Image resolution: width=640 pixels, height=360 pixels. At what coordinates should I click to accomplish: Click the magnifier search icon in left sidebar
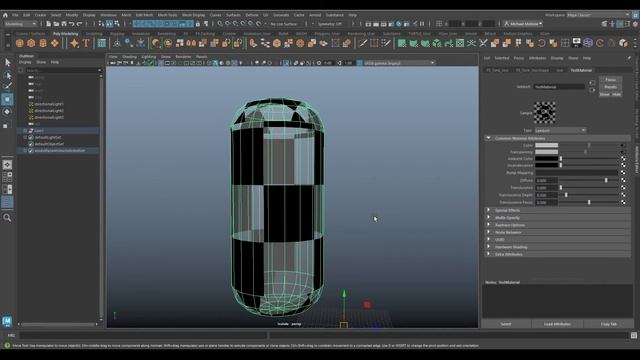point(7,218)
